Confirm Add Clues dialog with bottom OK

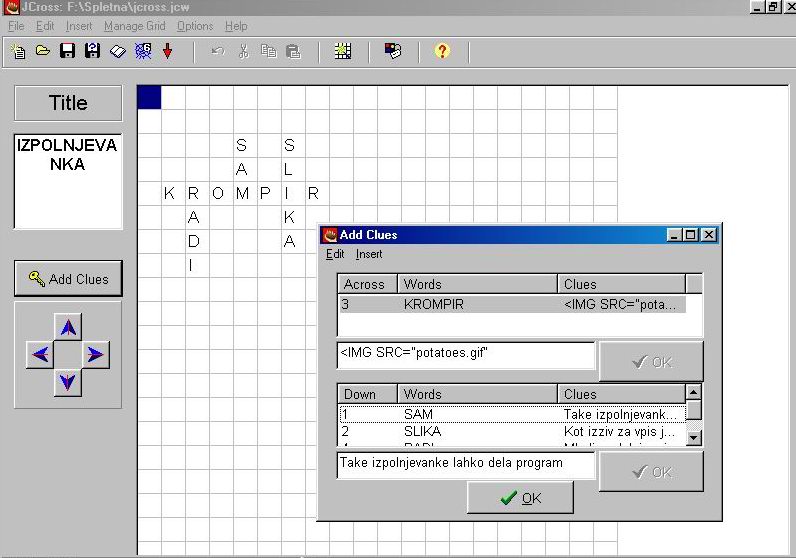[x=520, y=498]
